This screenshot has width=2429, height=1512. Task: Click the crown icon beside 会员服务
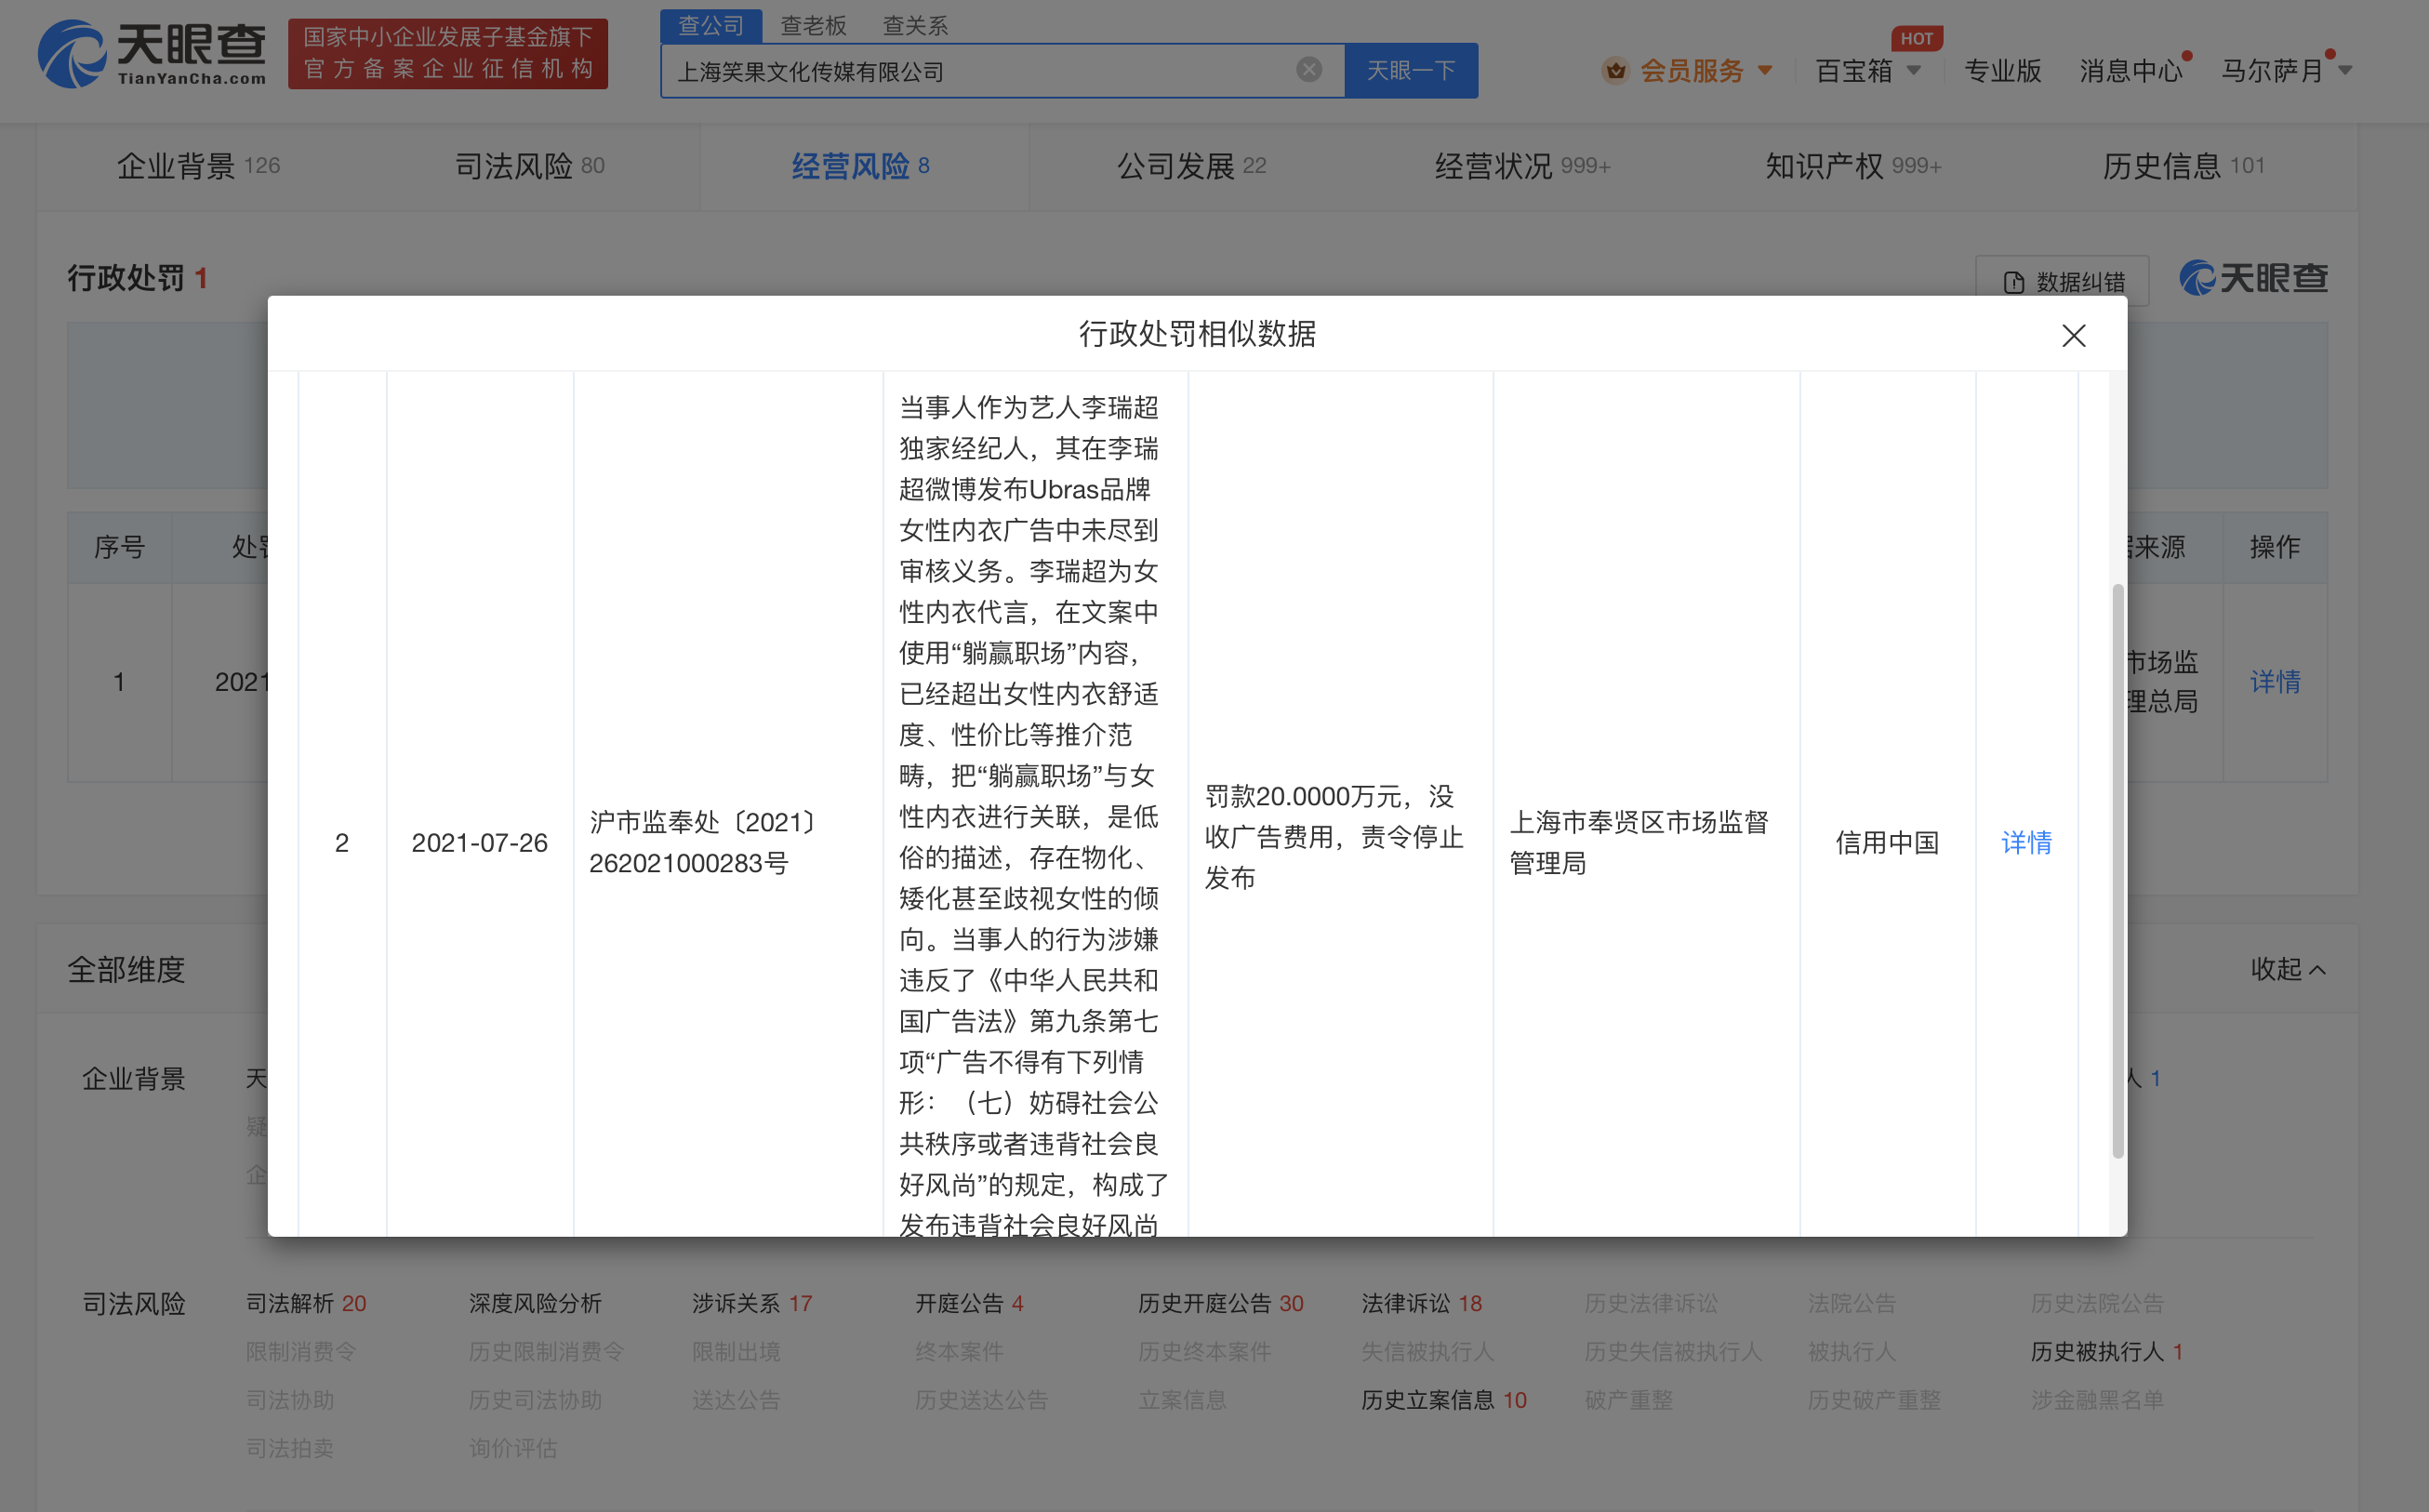point(1614,70)
